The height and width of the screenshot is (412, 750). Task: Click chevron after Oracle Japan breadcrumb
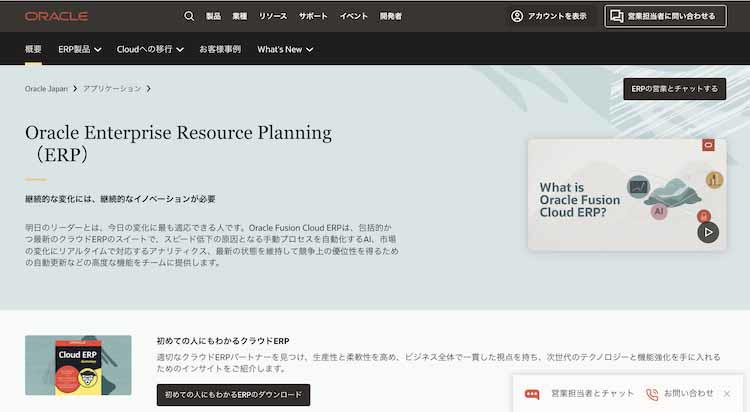click(x=75, y=89)
